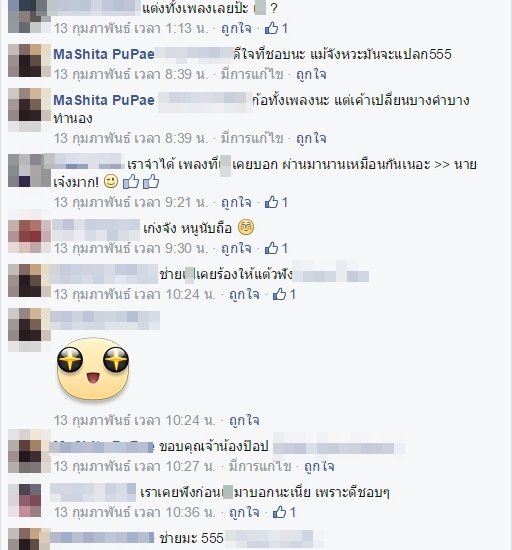Open second MaShita PuPae profile name

[x=104, y=100]
